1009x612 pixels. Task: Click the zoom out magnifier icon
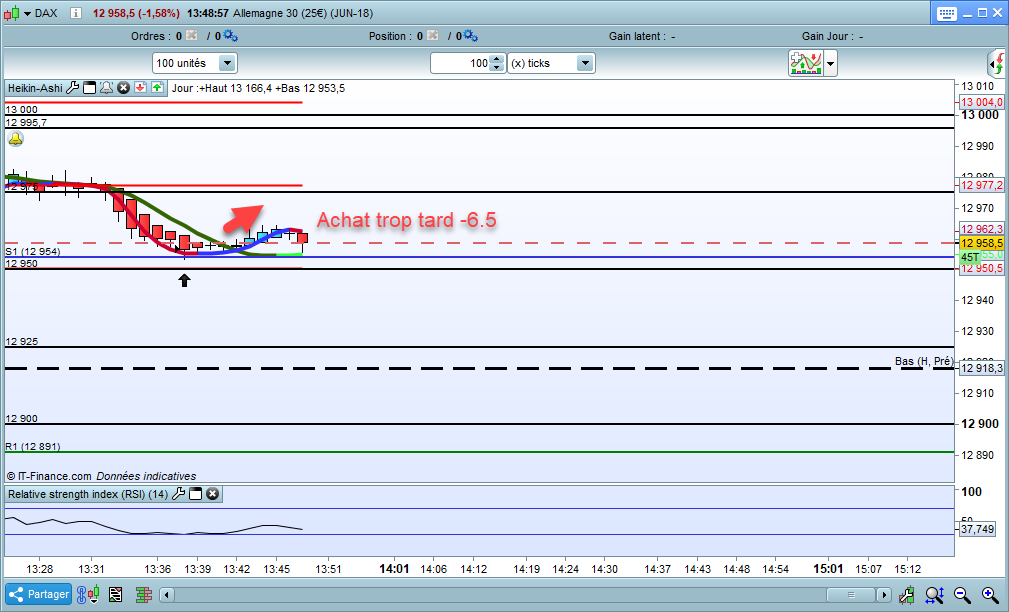[962, 594]
